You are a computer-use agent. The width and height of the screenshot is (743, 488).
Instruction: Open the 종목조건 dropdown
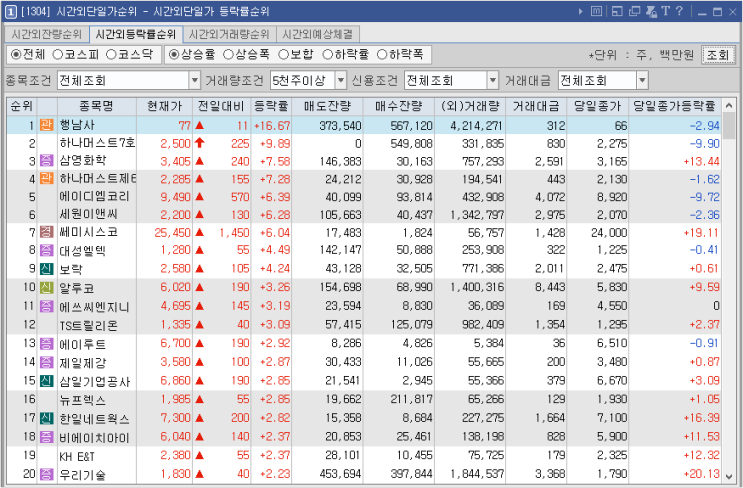point(195,81)
